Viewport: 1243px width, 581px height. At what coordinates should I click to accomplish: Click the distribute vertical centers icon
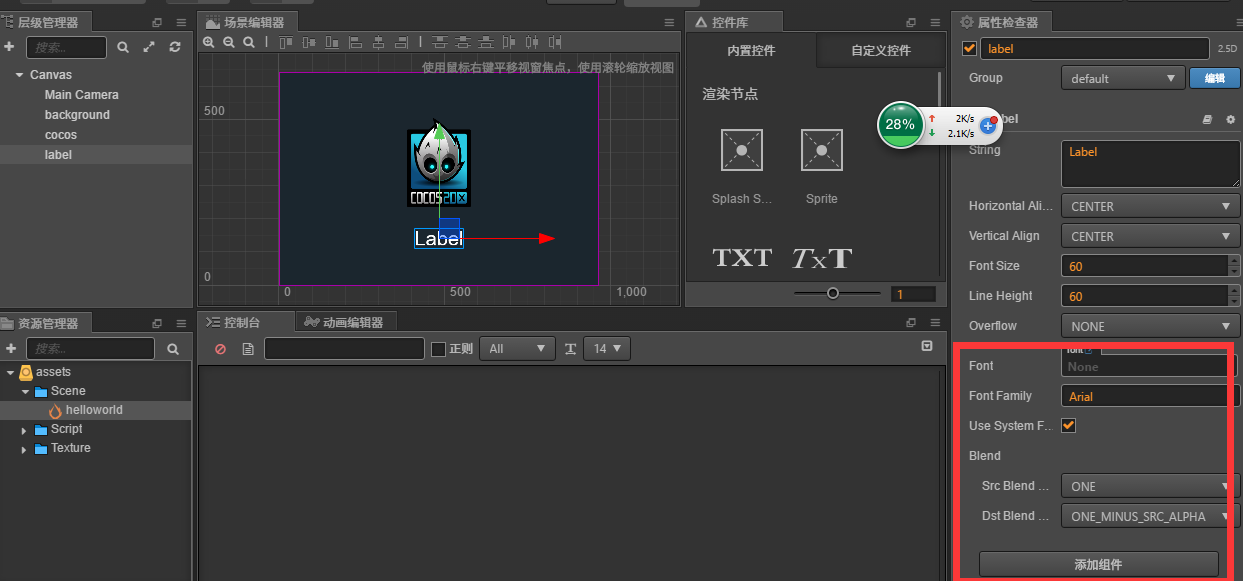(463, 42)
